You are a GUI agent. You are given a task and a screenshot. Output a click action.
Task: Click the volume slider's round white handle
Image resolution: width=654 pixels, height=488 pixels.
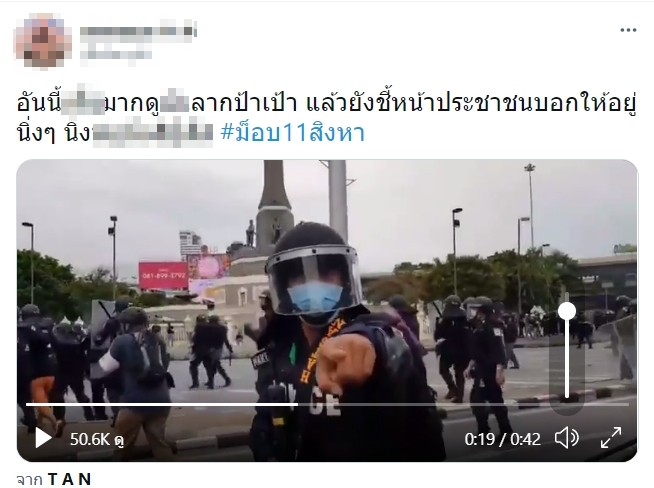pos(567,312)
